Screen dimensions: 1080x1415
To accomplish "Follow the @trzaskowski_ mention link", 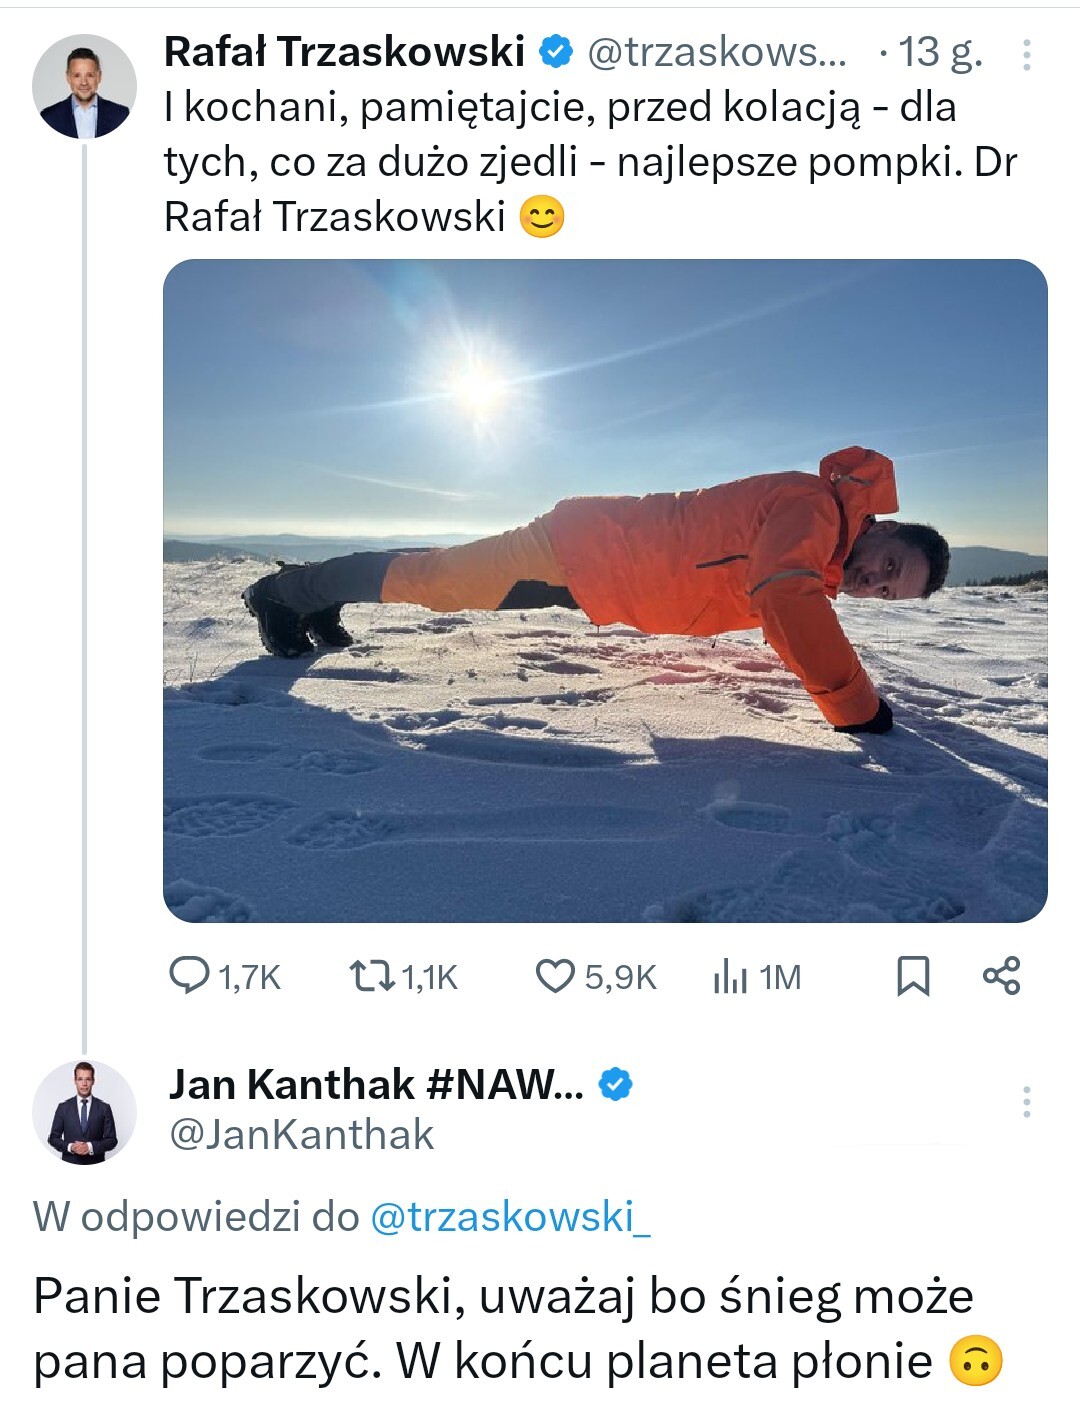I will tap(510, 1217).
